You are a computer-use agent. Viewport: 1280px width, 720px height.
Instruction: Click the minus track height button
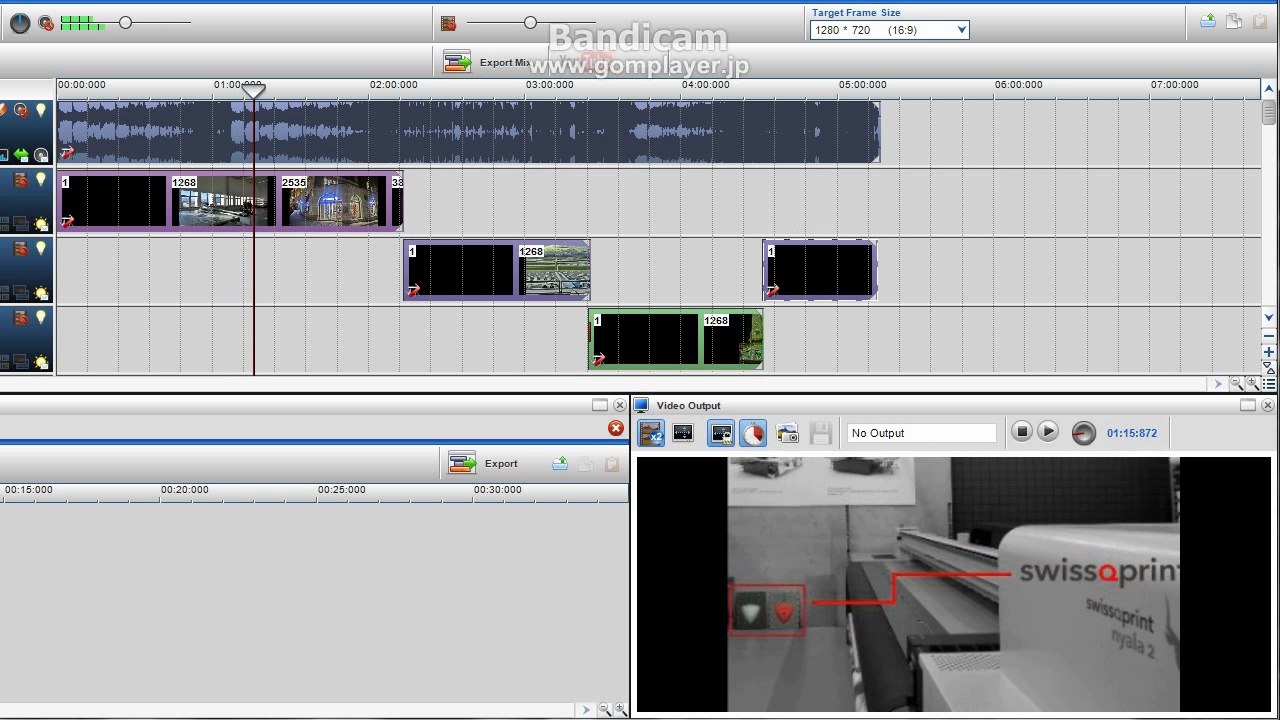coord(1269,335)
